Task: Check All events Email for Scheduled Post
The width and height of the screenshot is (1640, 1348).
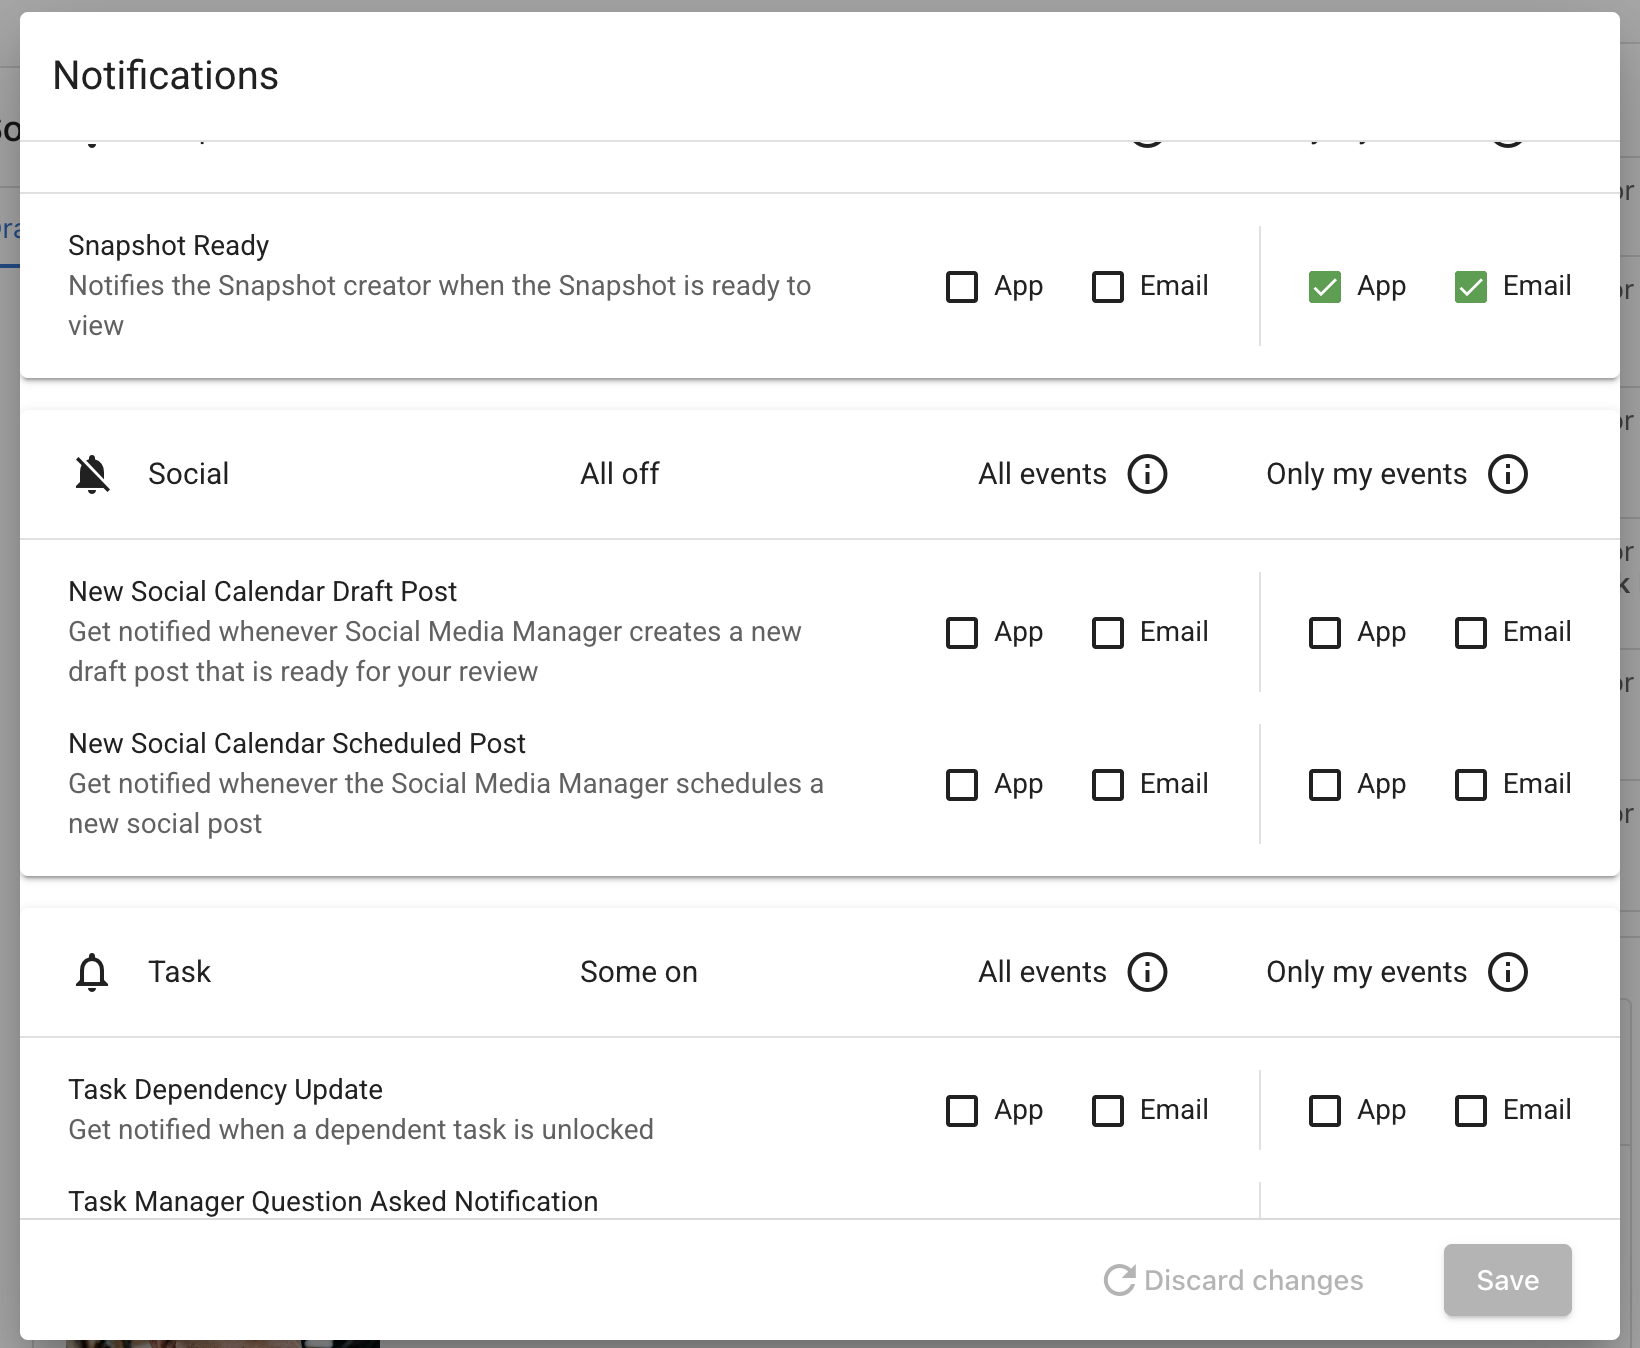Action: [x=1108, y=785]
